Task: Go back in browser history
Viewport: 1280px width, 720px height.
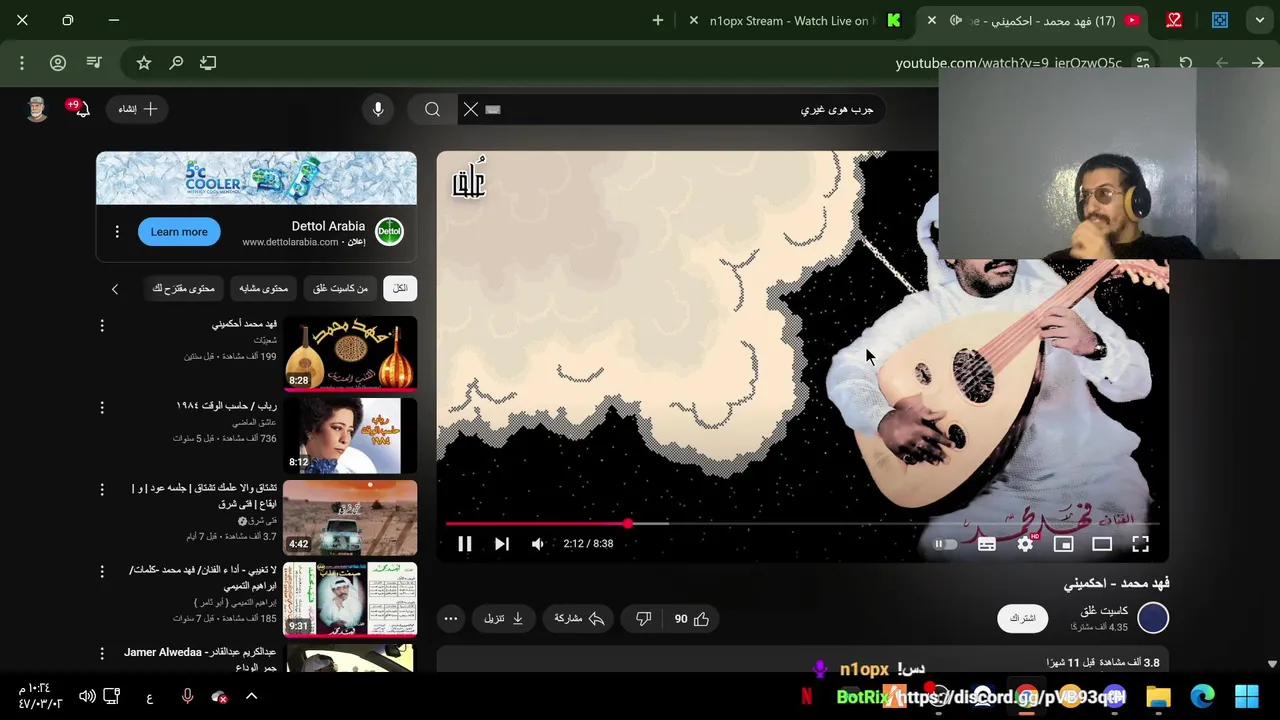Action: [x=1257, y=63]
